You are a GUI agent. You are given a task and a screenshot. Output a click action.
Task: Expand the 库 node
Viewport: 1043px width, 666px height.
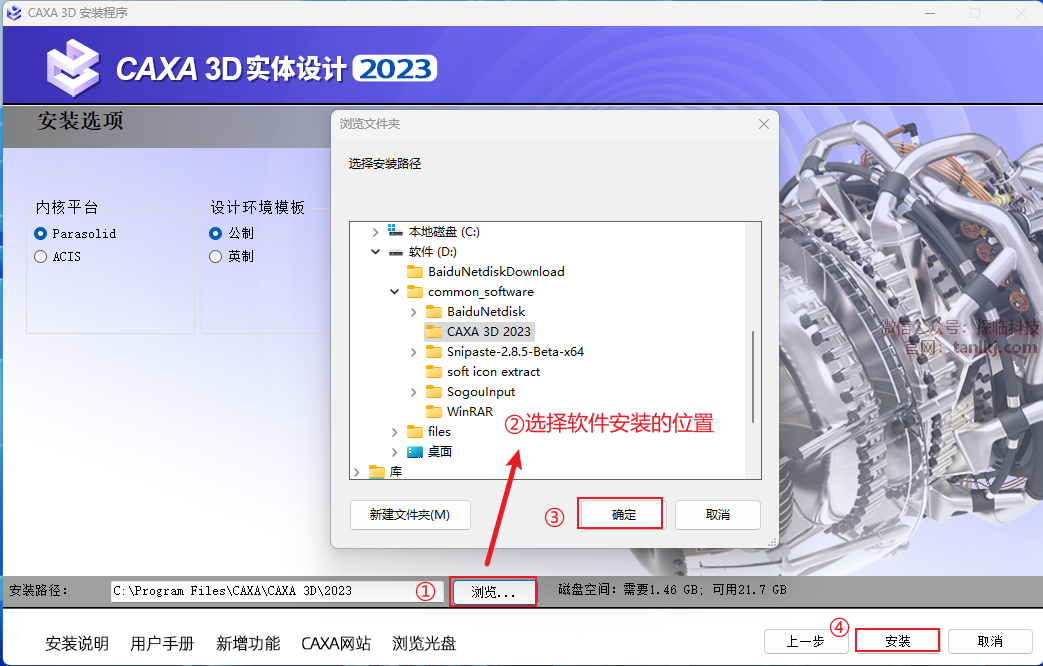[357, 472]
